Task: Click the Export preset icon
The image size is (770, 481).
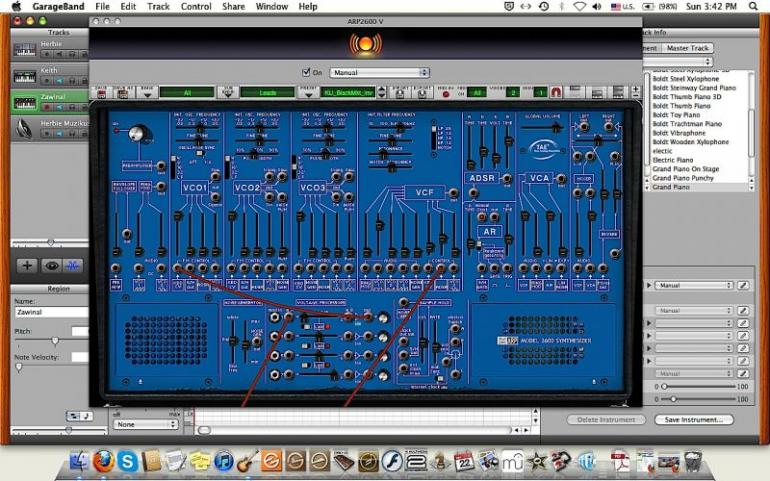Action: coord(421,92)
